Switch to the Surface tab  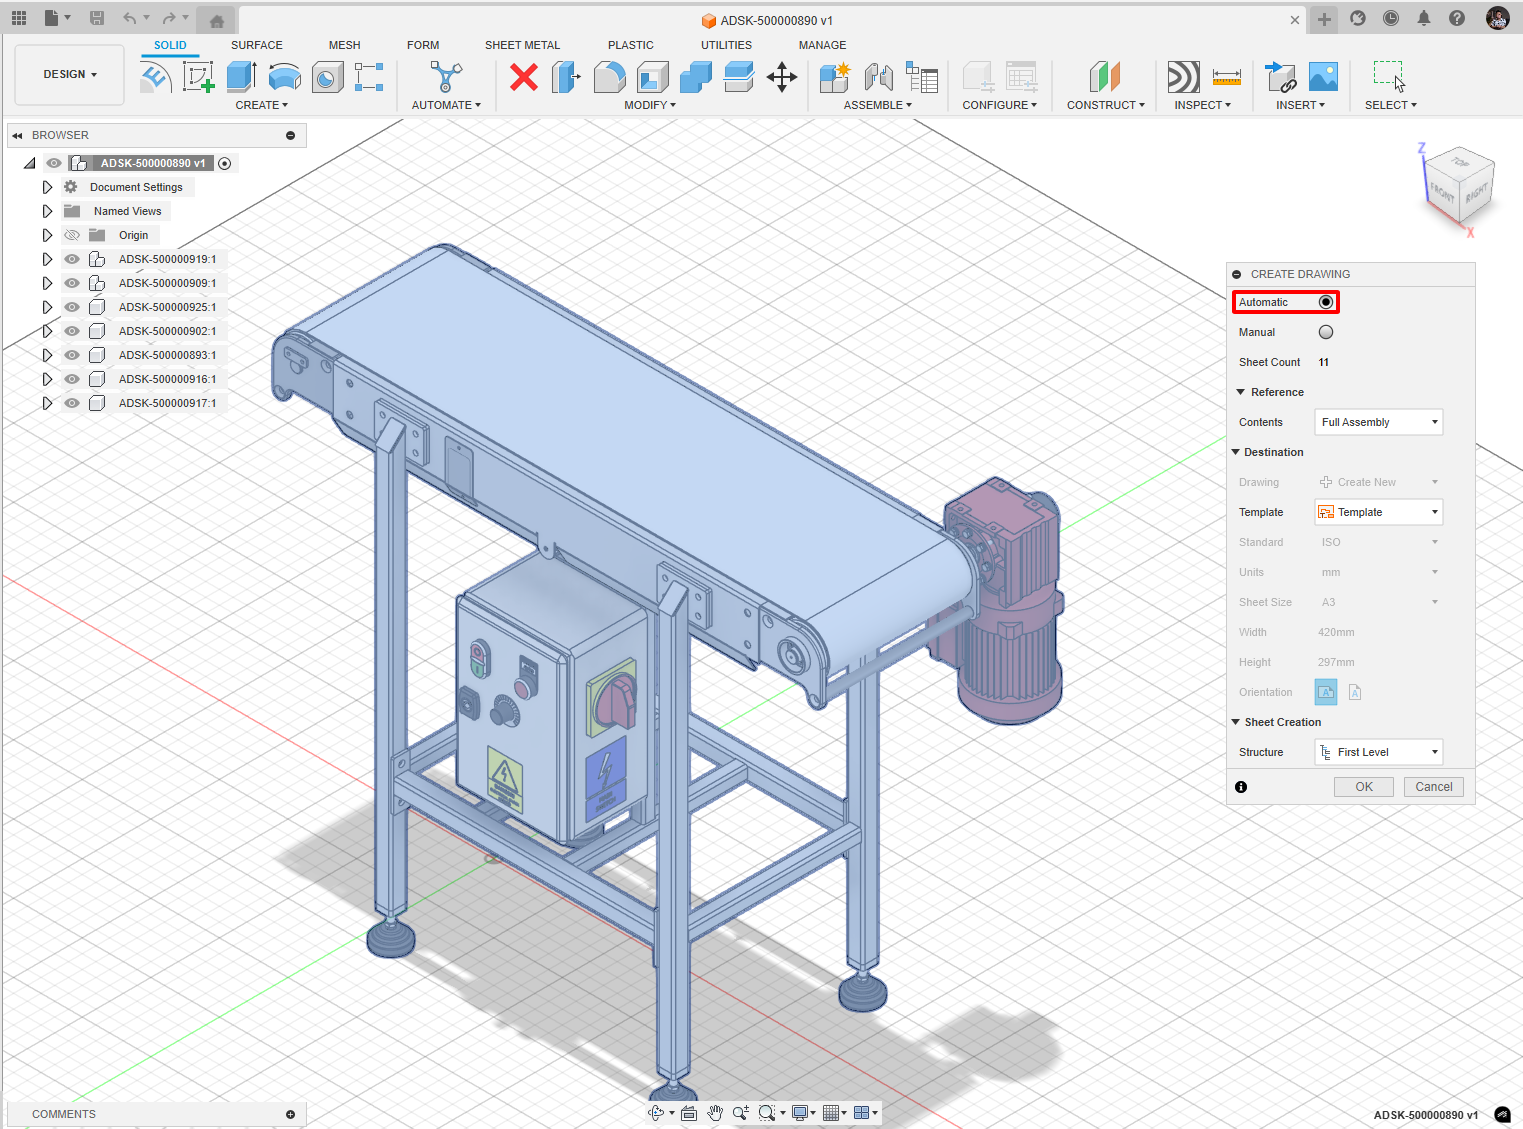pos(257,45)
